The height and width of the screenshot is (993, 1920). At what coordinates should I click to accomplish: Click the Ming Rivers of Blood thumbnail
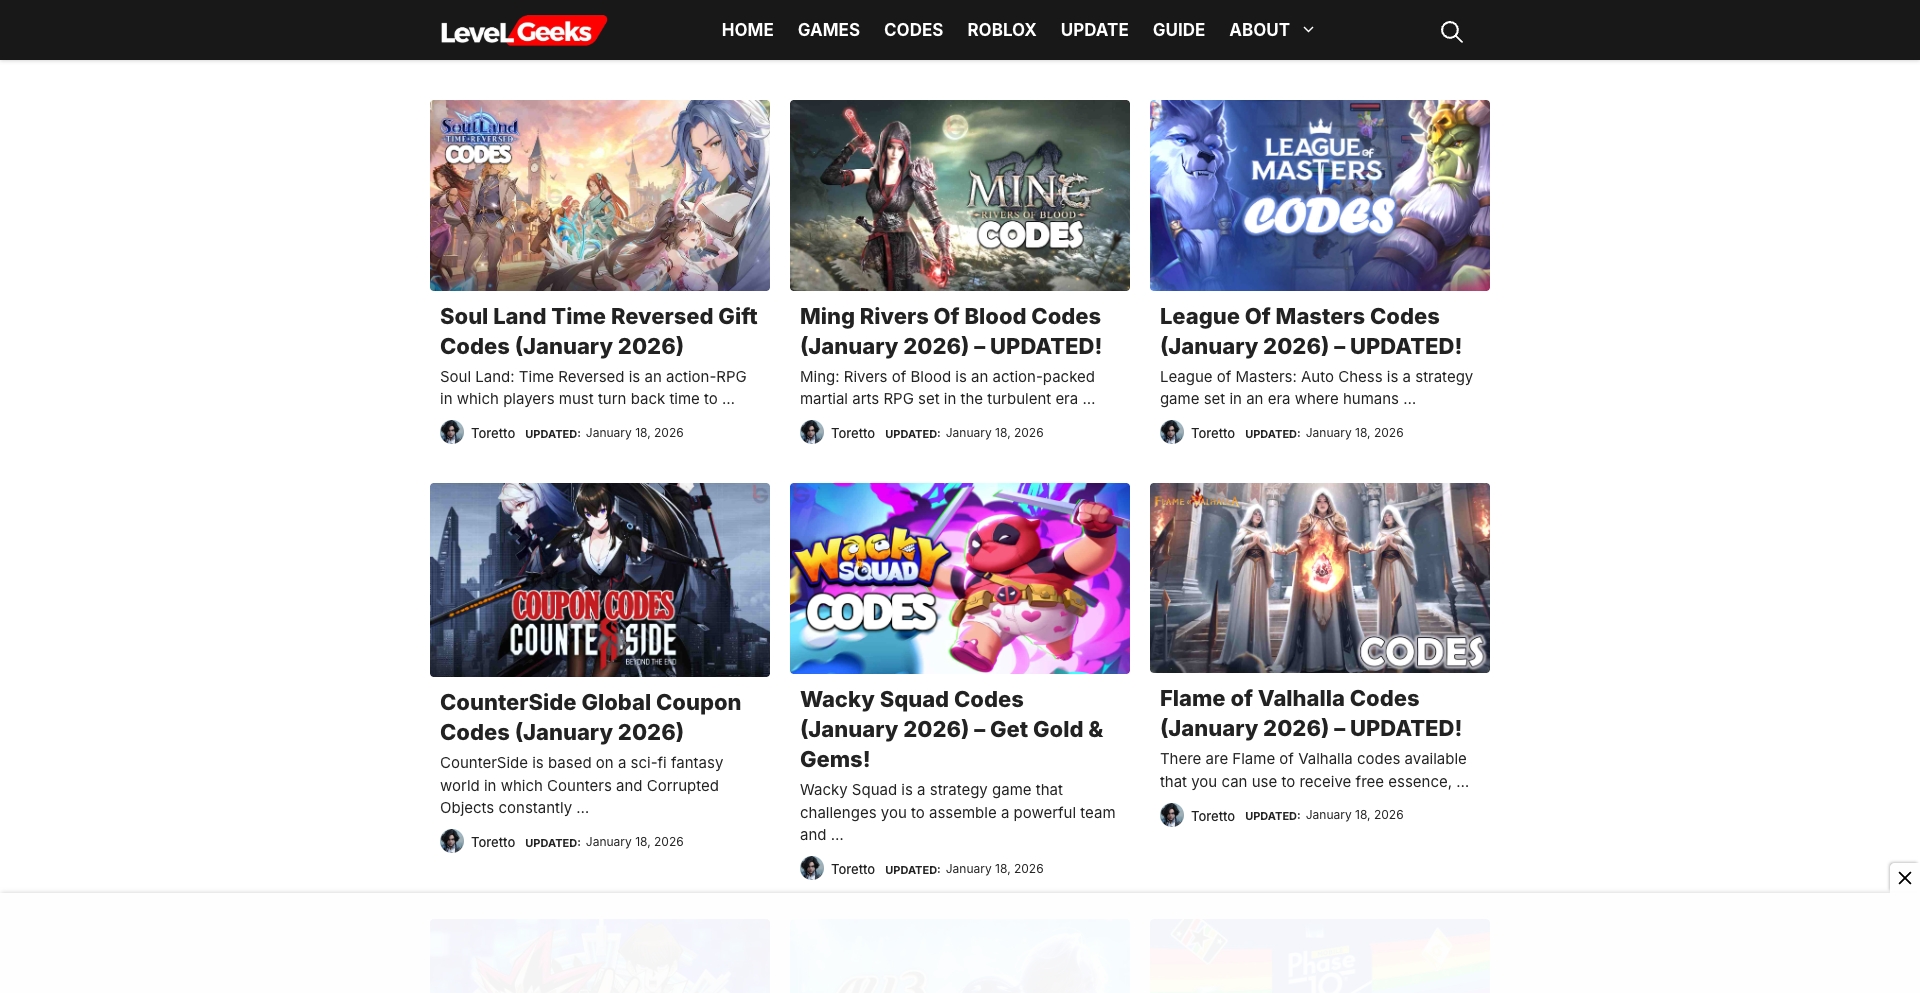point(959,194)
